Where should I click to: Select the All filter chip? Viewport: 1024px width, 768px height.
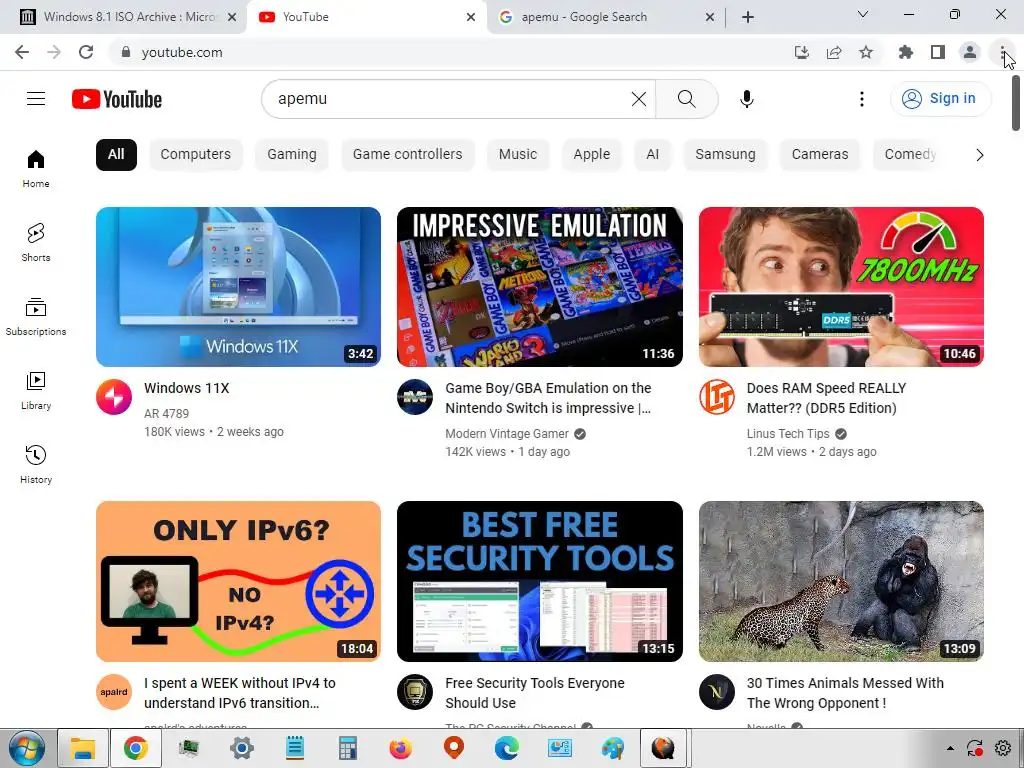pyautogui.click(x=116, y=155)
